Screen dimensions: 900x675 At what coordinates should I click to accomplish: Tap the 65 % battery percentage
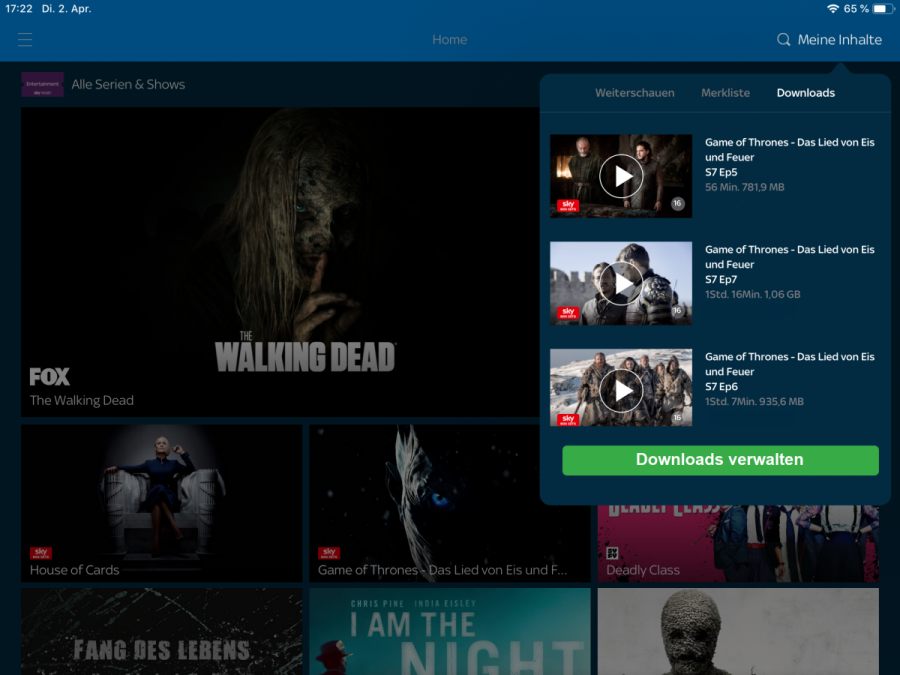coord(856,9)
